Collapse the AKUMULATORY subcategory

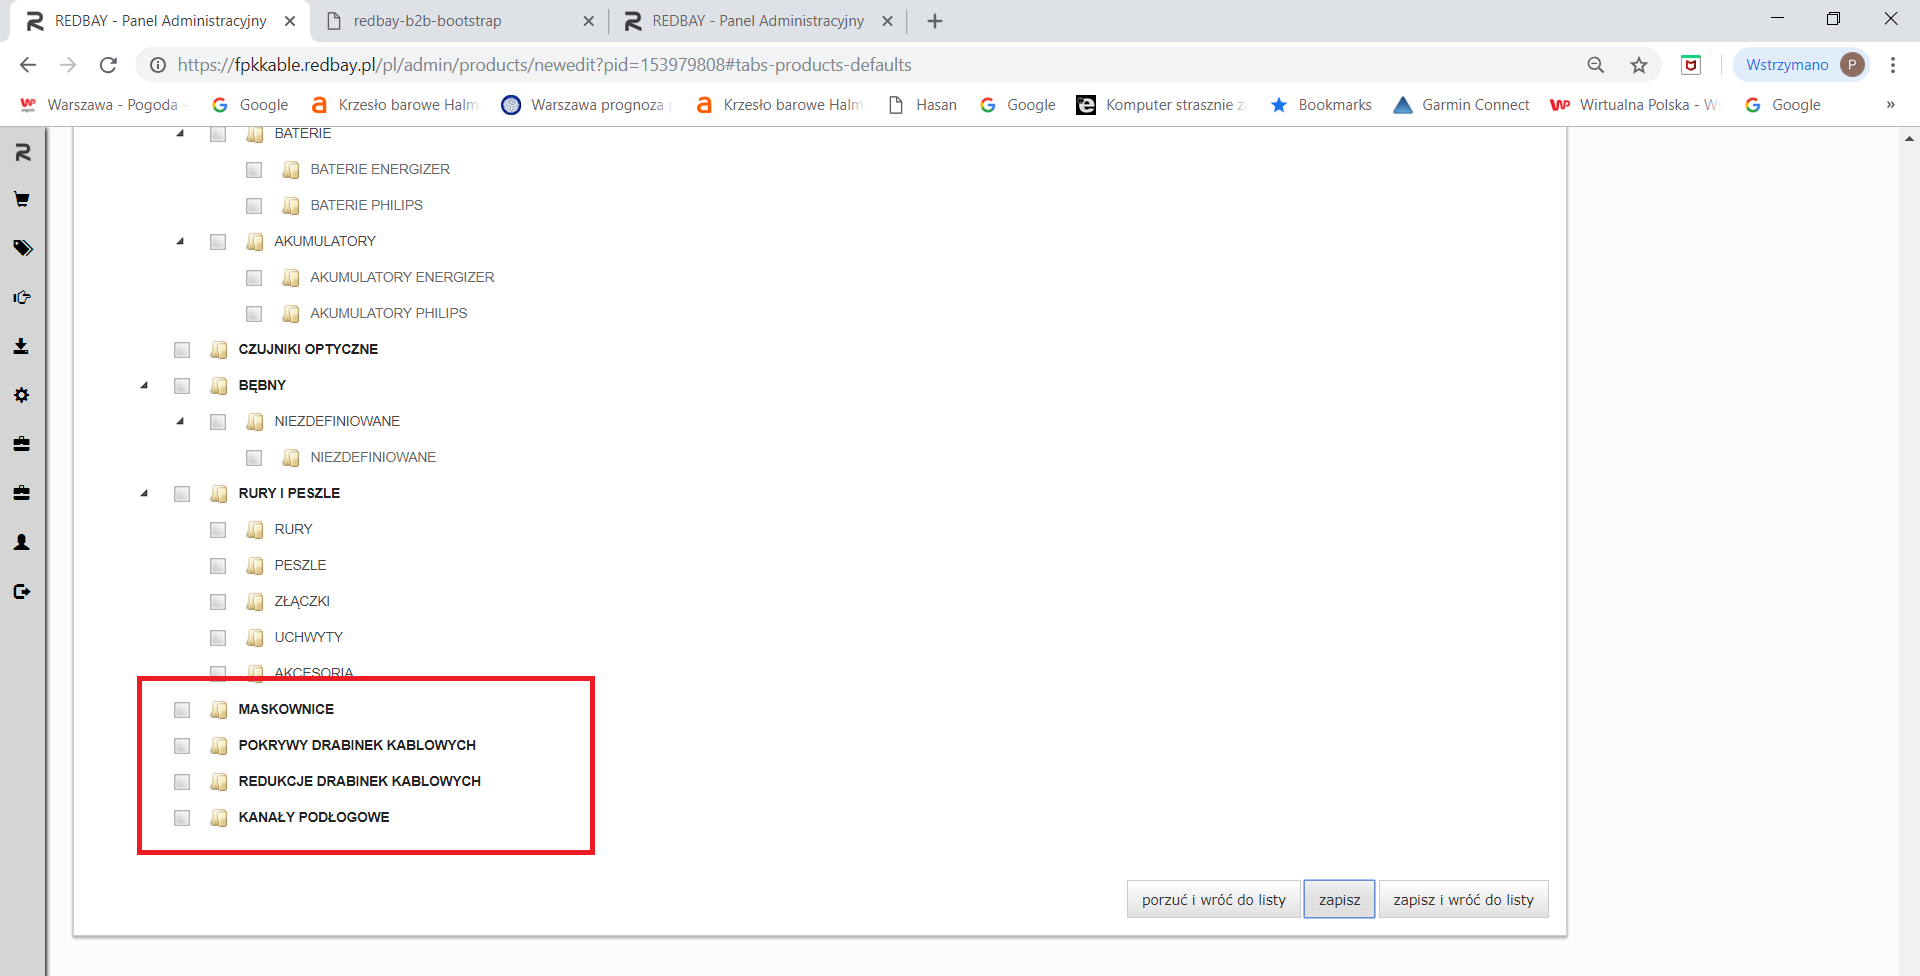tap(181, 241)
